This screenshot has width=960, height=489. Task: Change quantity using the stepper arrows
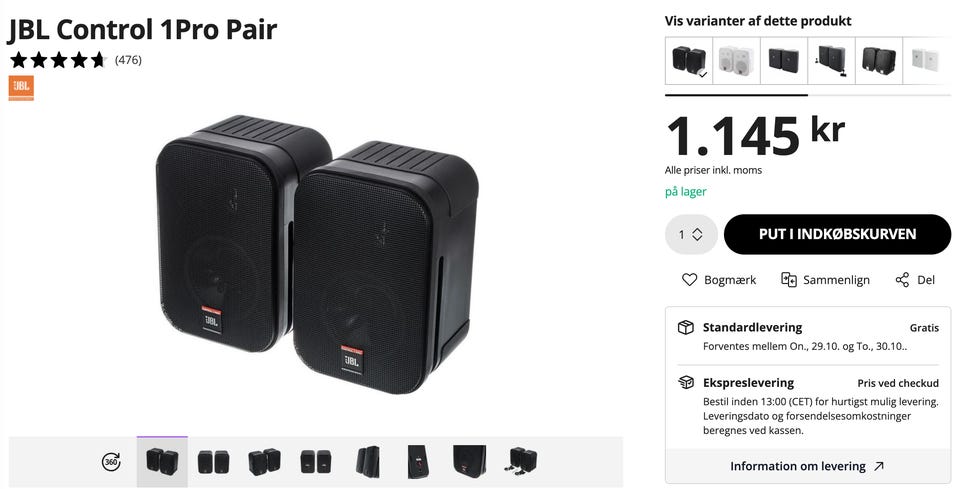pyautogui.click(x=697, y=234)
